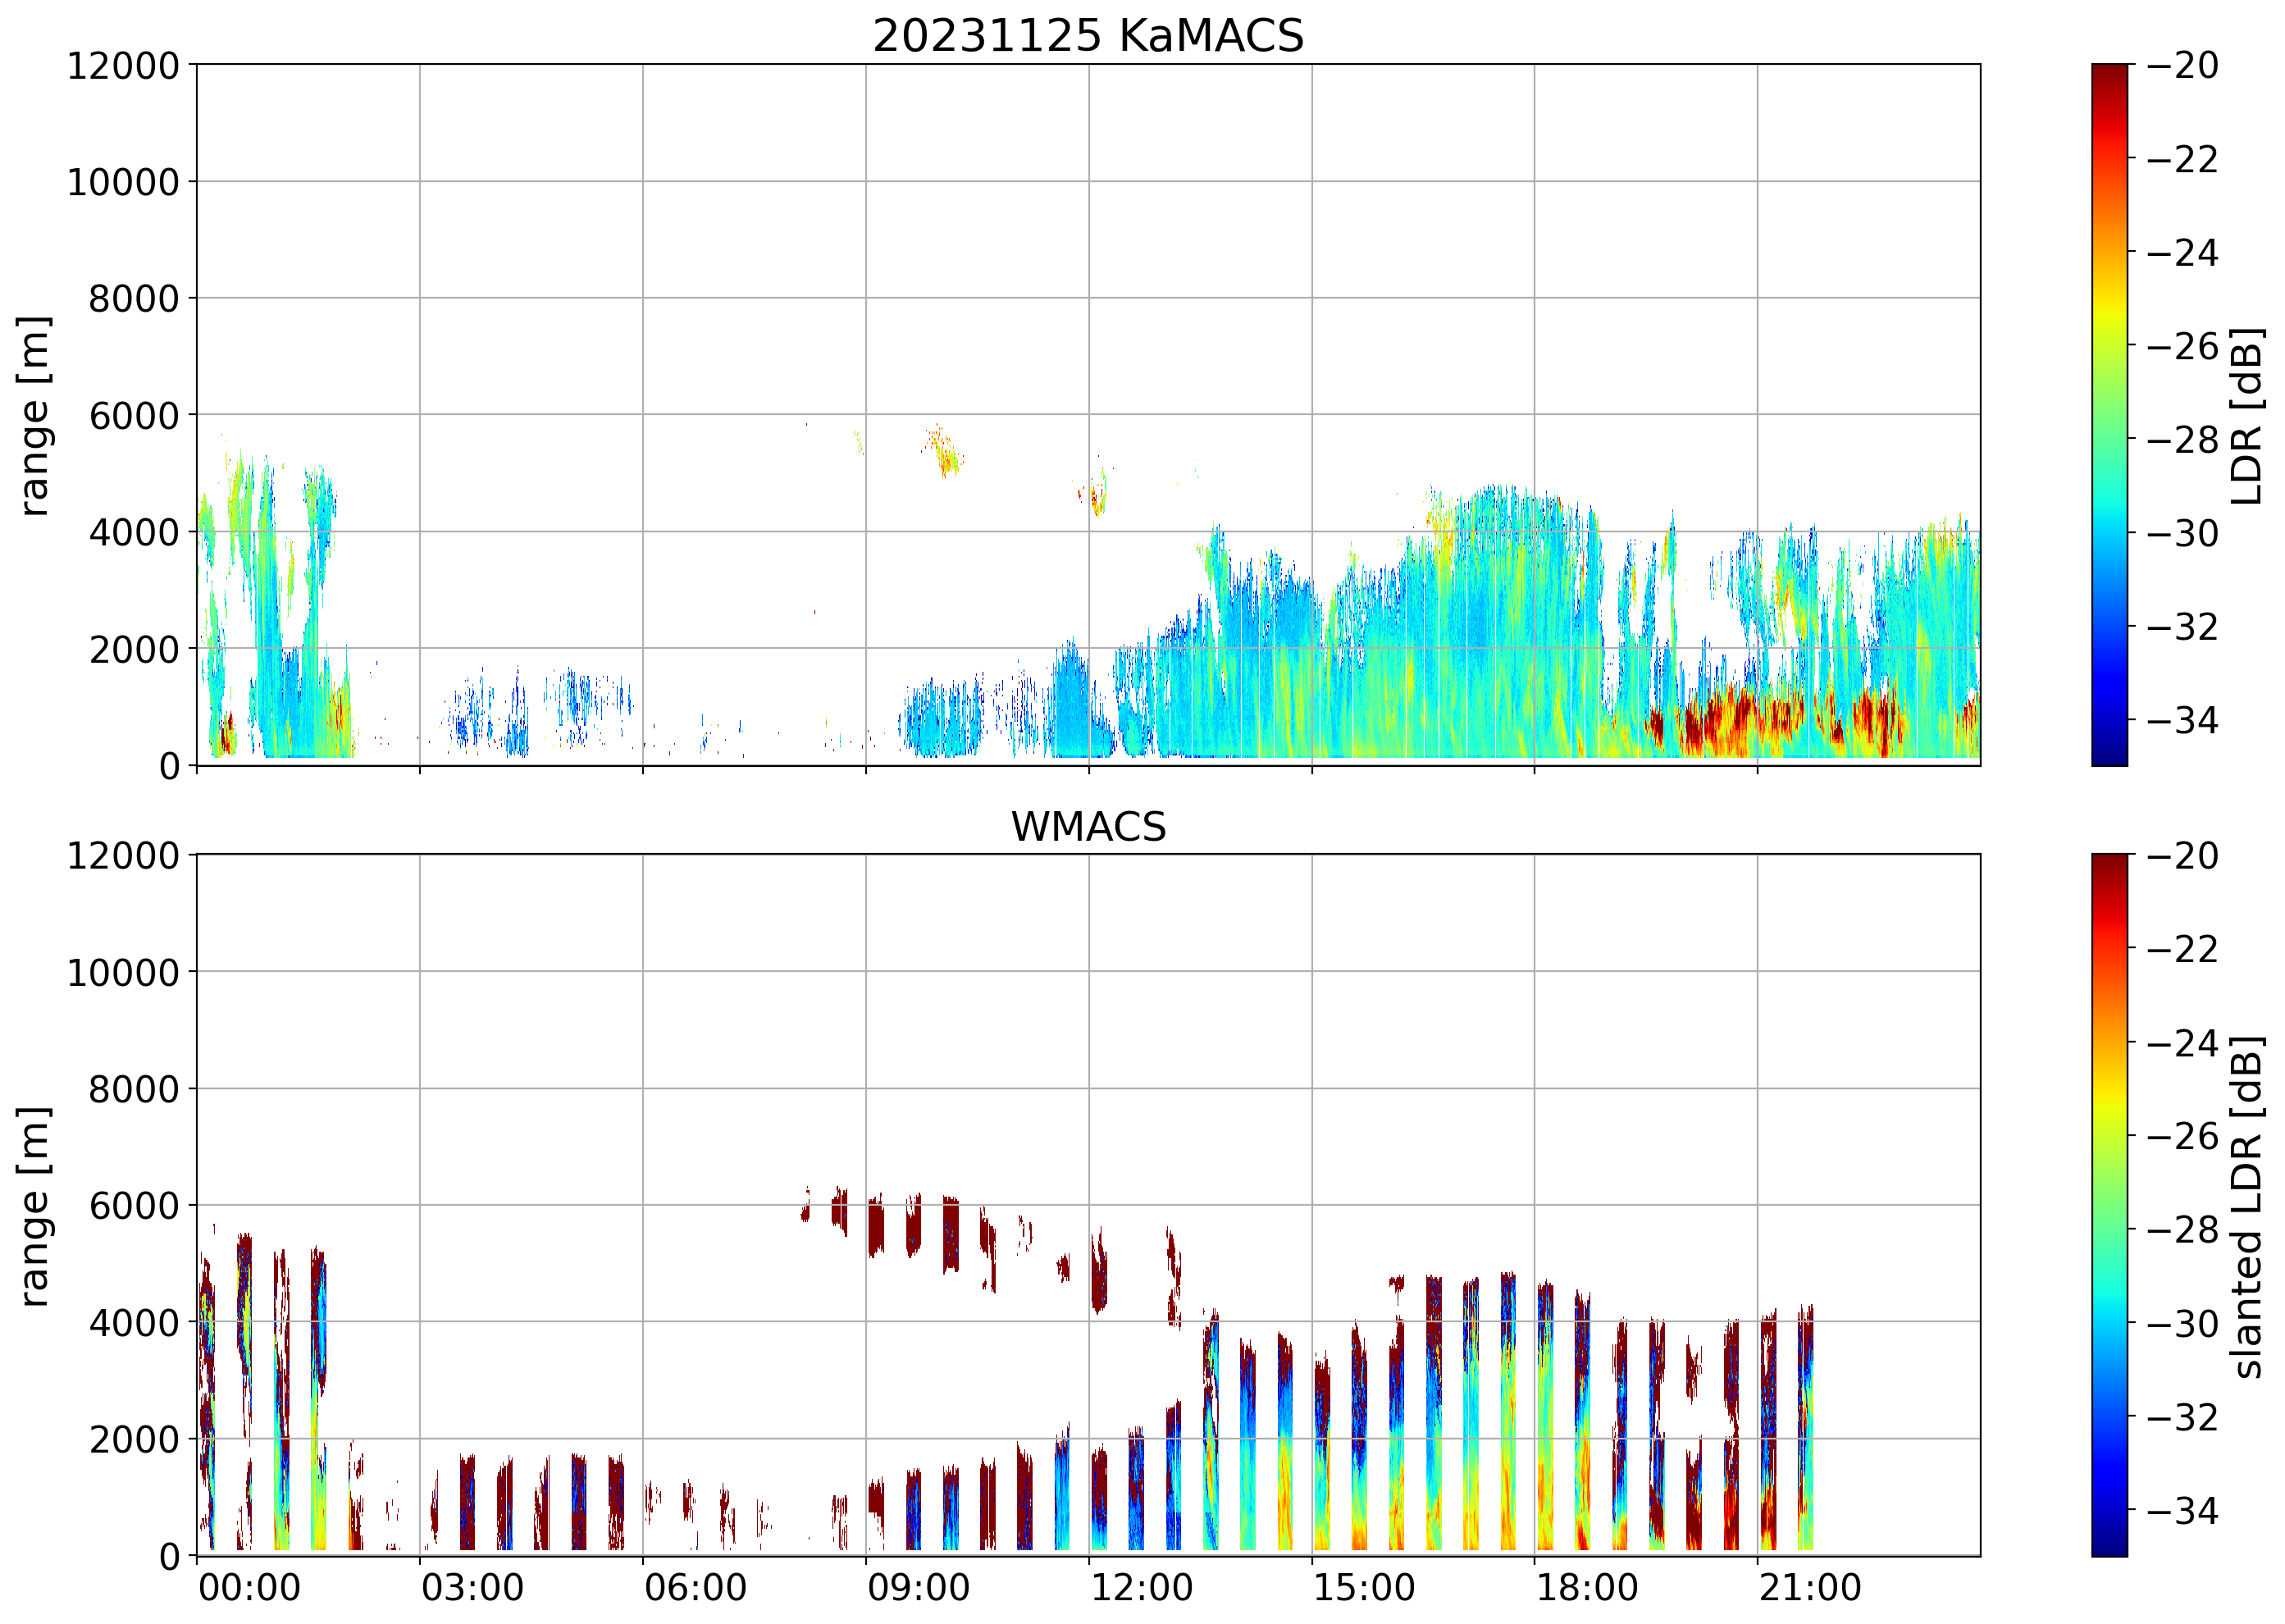Click the -20 tick on top colorbar
This screenshot has width=2285, height=1624.
point(2182,66)
